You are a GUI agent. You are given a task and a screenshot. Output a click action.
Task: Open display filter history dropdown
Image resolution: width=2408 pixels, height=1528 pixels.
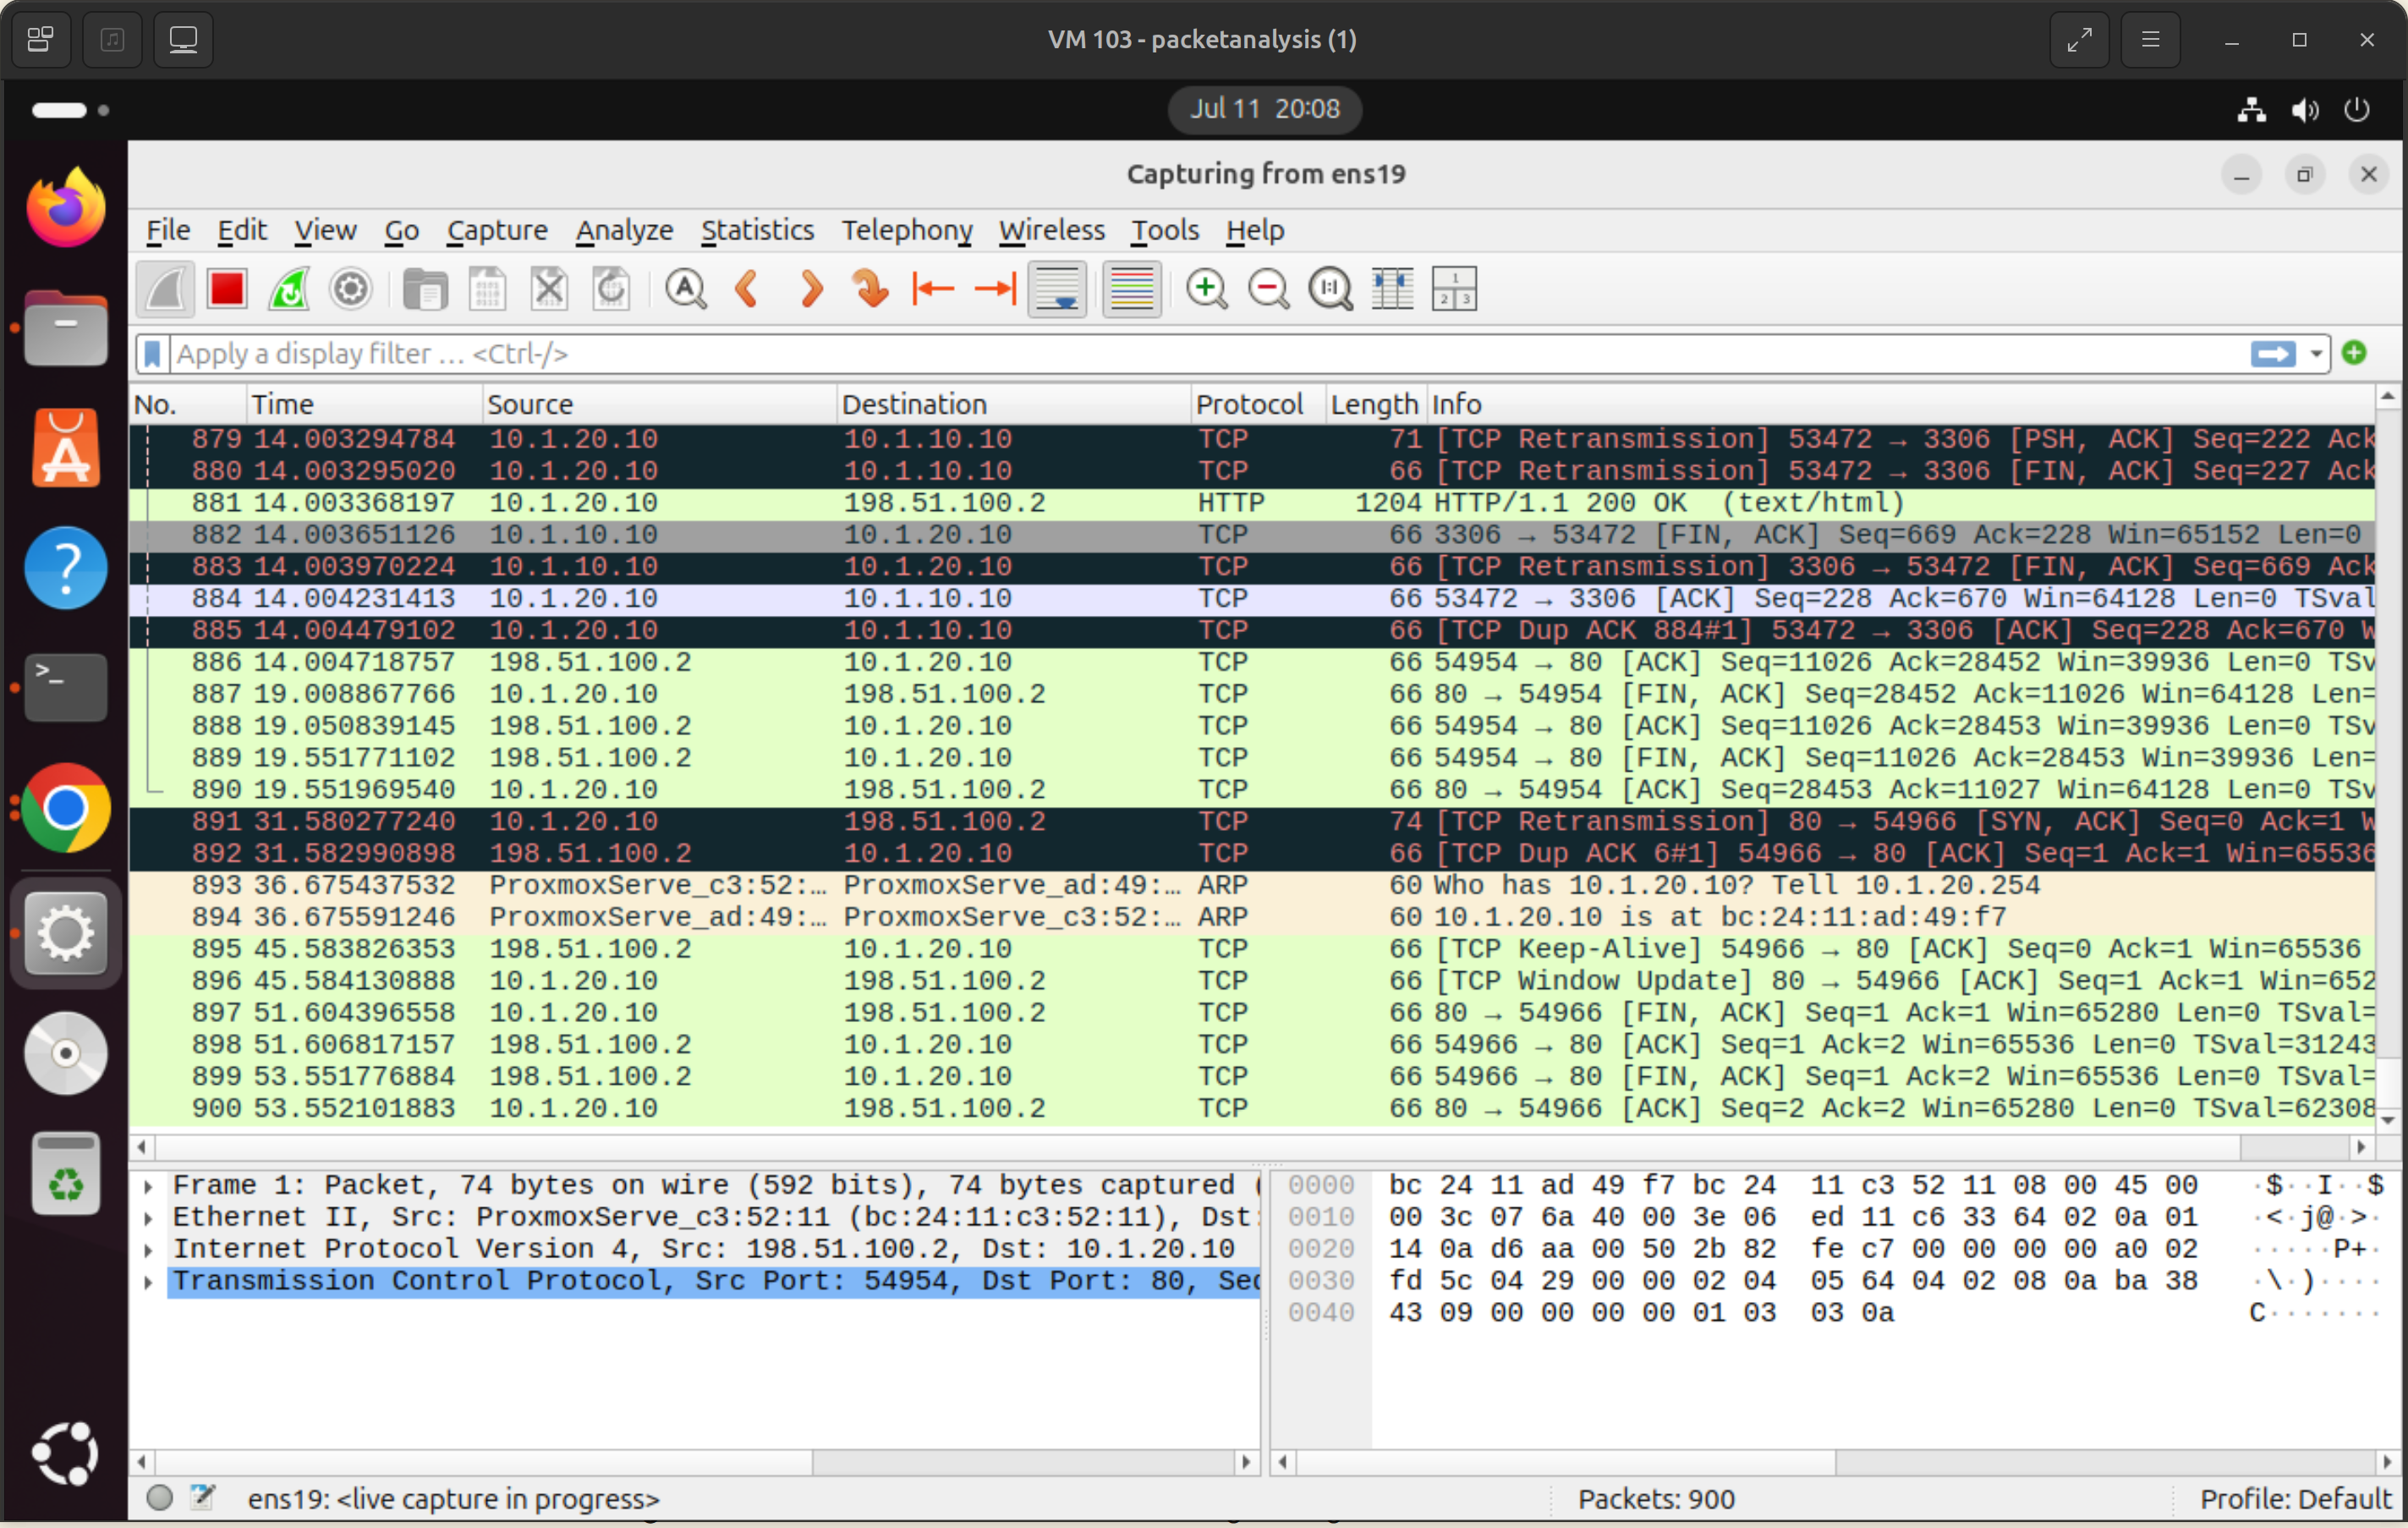[x=2315, y=354]
